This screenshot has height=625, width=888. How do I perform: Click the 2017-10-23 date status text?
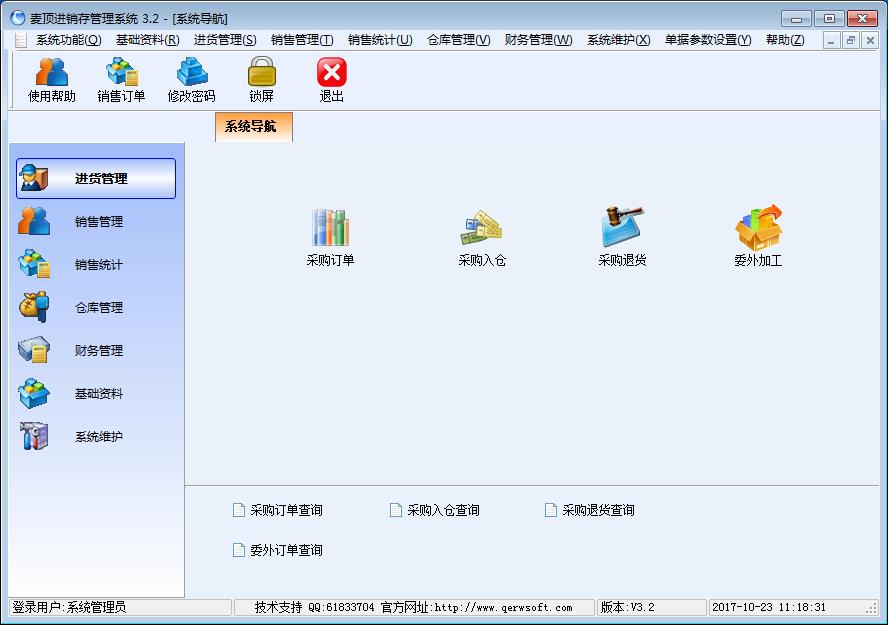(x=769, y=607)
